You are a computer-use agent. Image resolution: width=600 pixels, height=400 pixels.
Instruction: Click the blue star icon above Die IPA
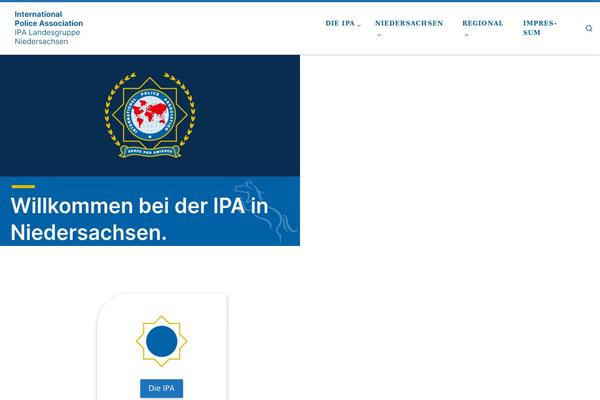[x=161, y=341]
